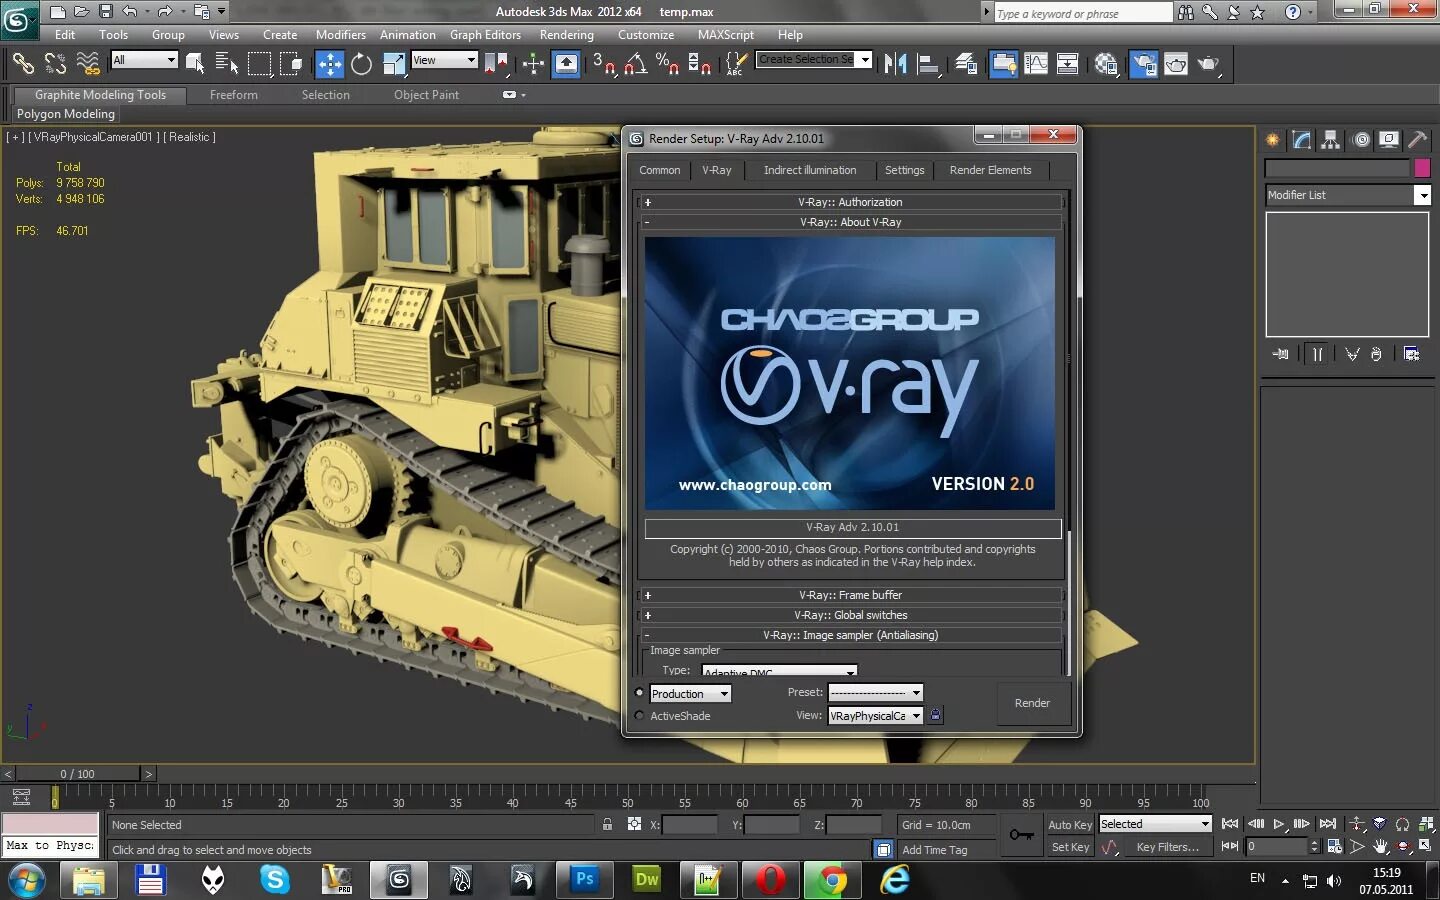
Task: Open Schematic View from toolbar
Action: pyautogui.click(x=1068, y=64)
